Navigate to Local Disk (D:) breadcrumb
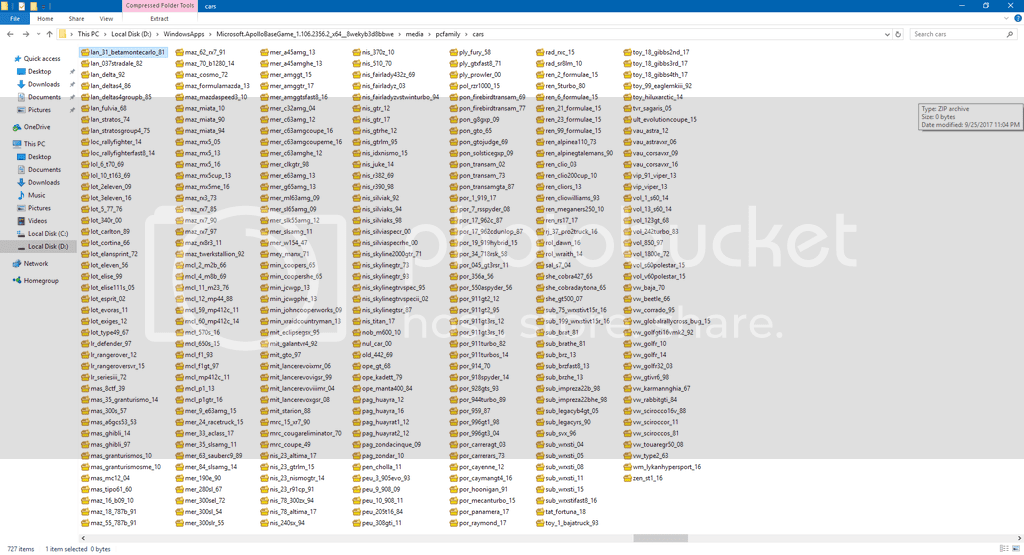The height and width of the screenshot is (555, 1024). [131, 34]
